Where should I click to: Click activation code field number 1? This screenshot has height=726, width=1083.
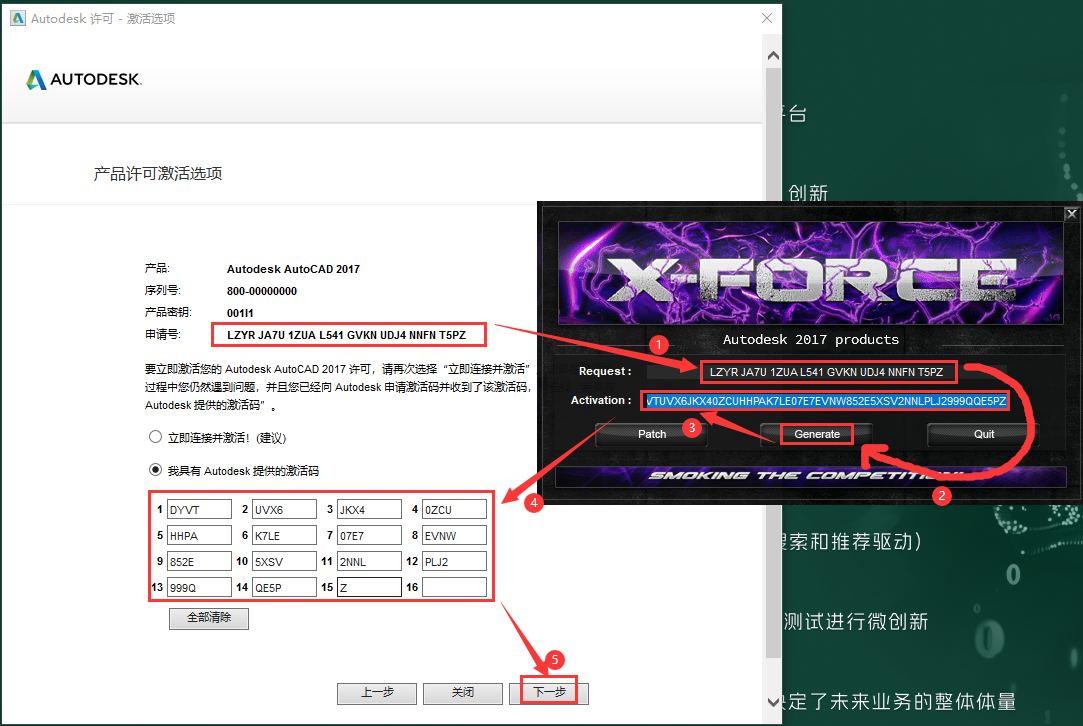tap(199, 510)
